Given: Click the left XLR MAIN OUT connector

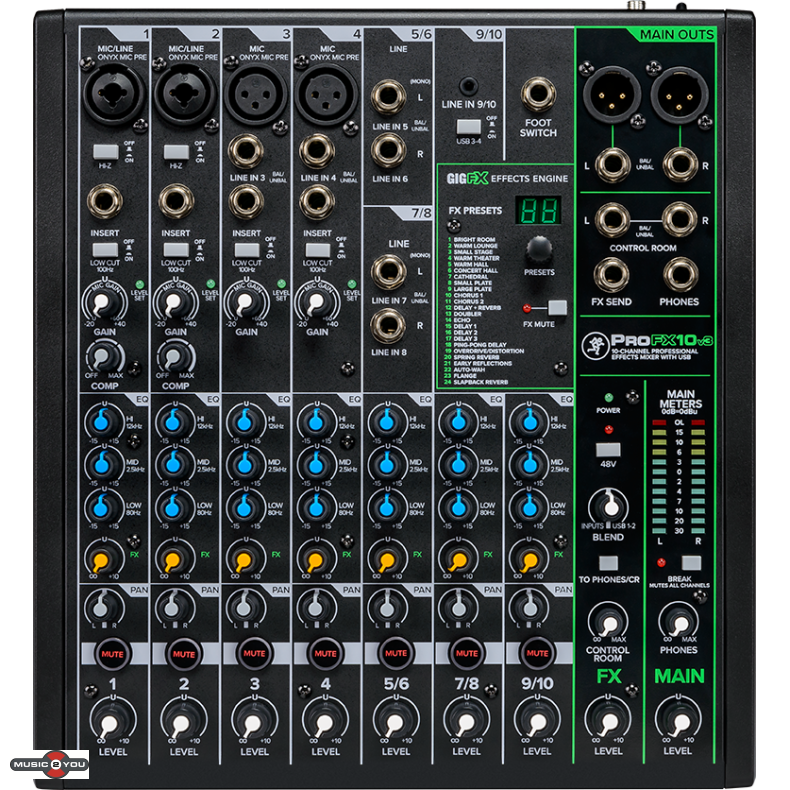Looking at the screenshot, I should pyautogui.click(x=611, y=95).
